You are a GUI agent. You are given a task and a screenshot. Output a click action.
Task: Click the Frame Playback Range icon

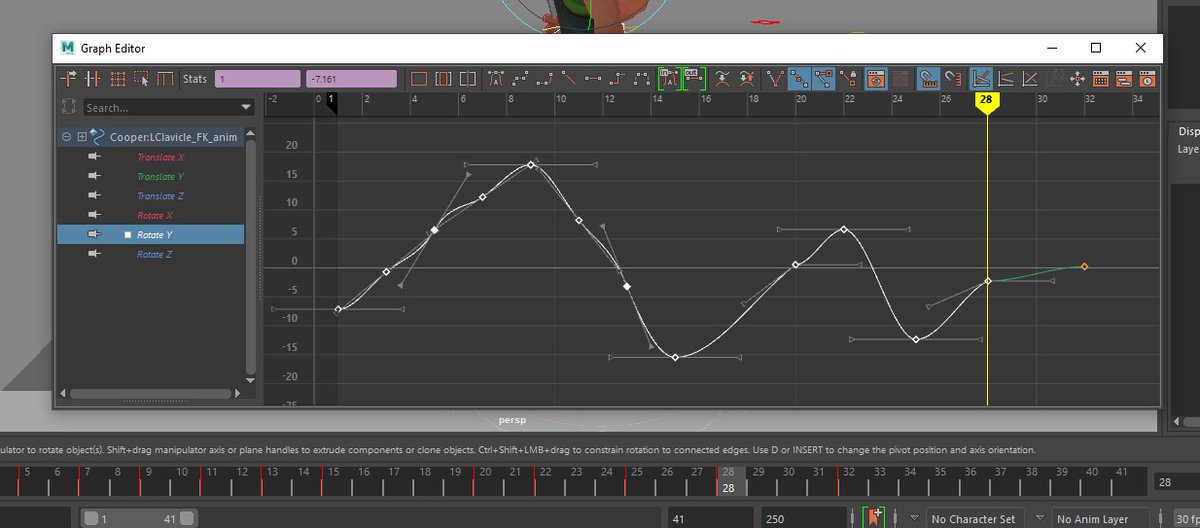tap(443, 78)
